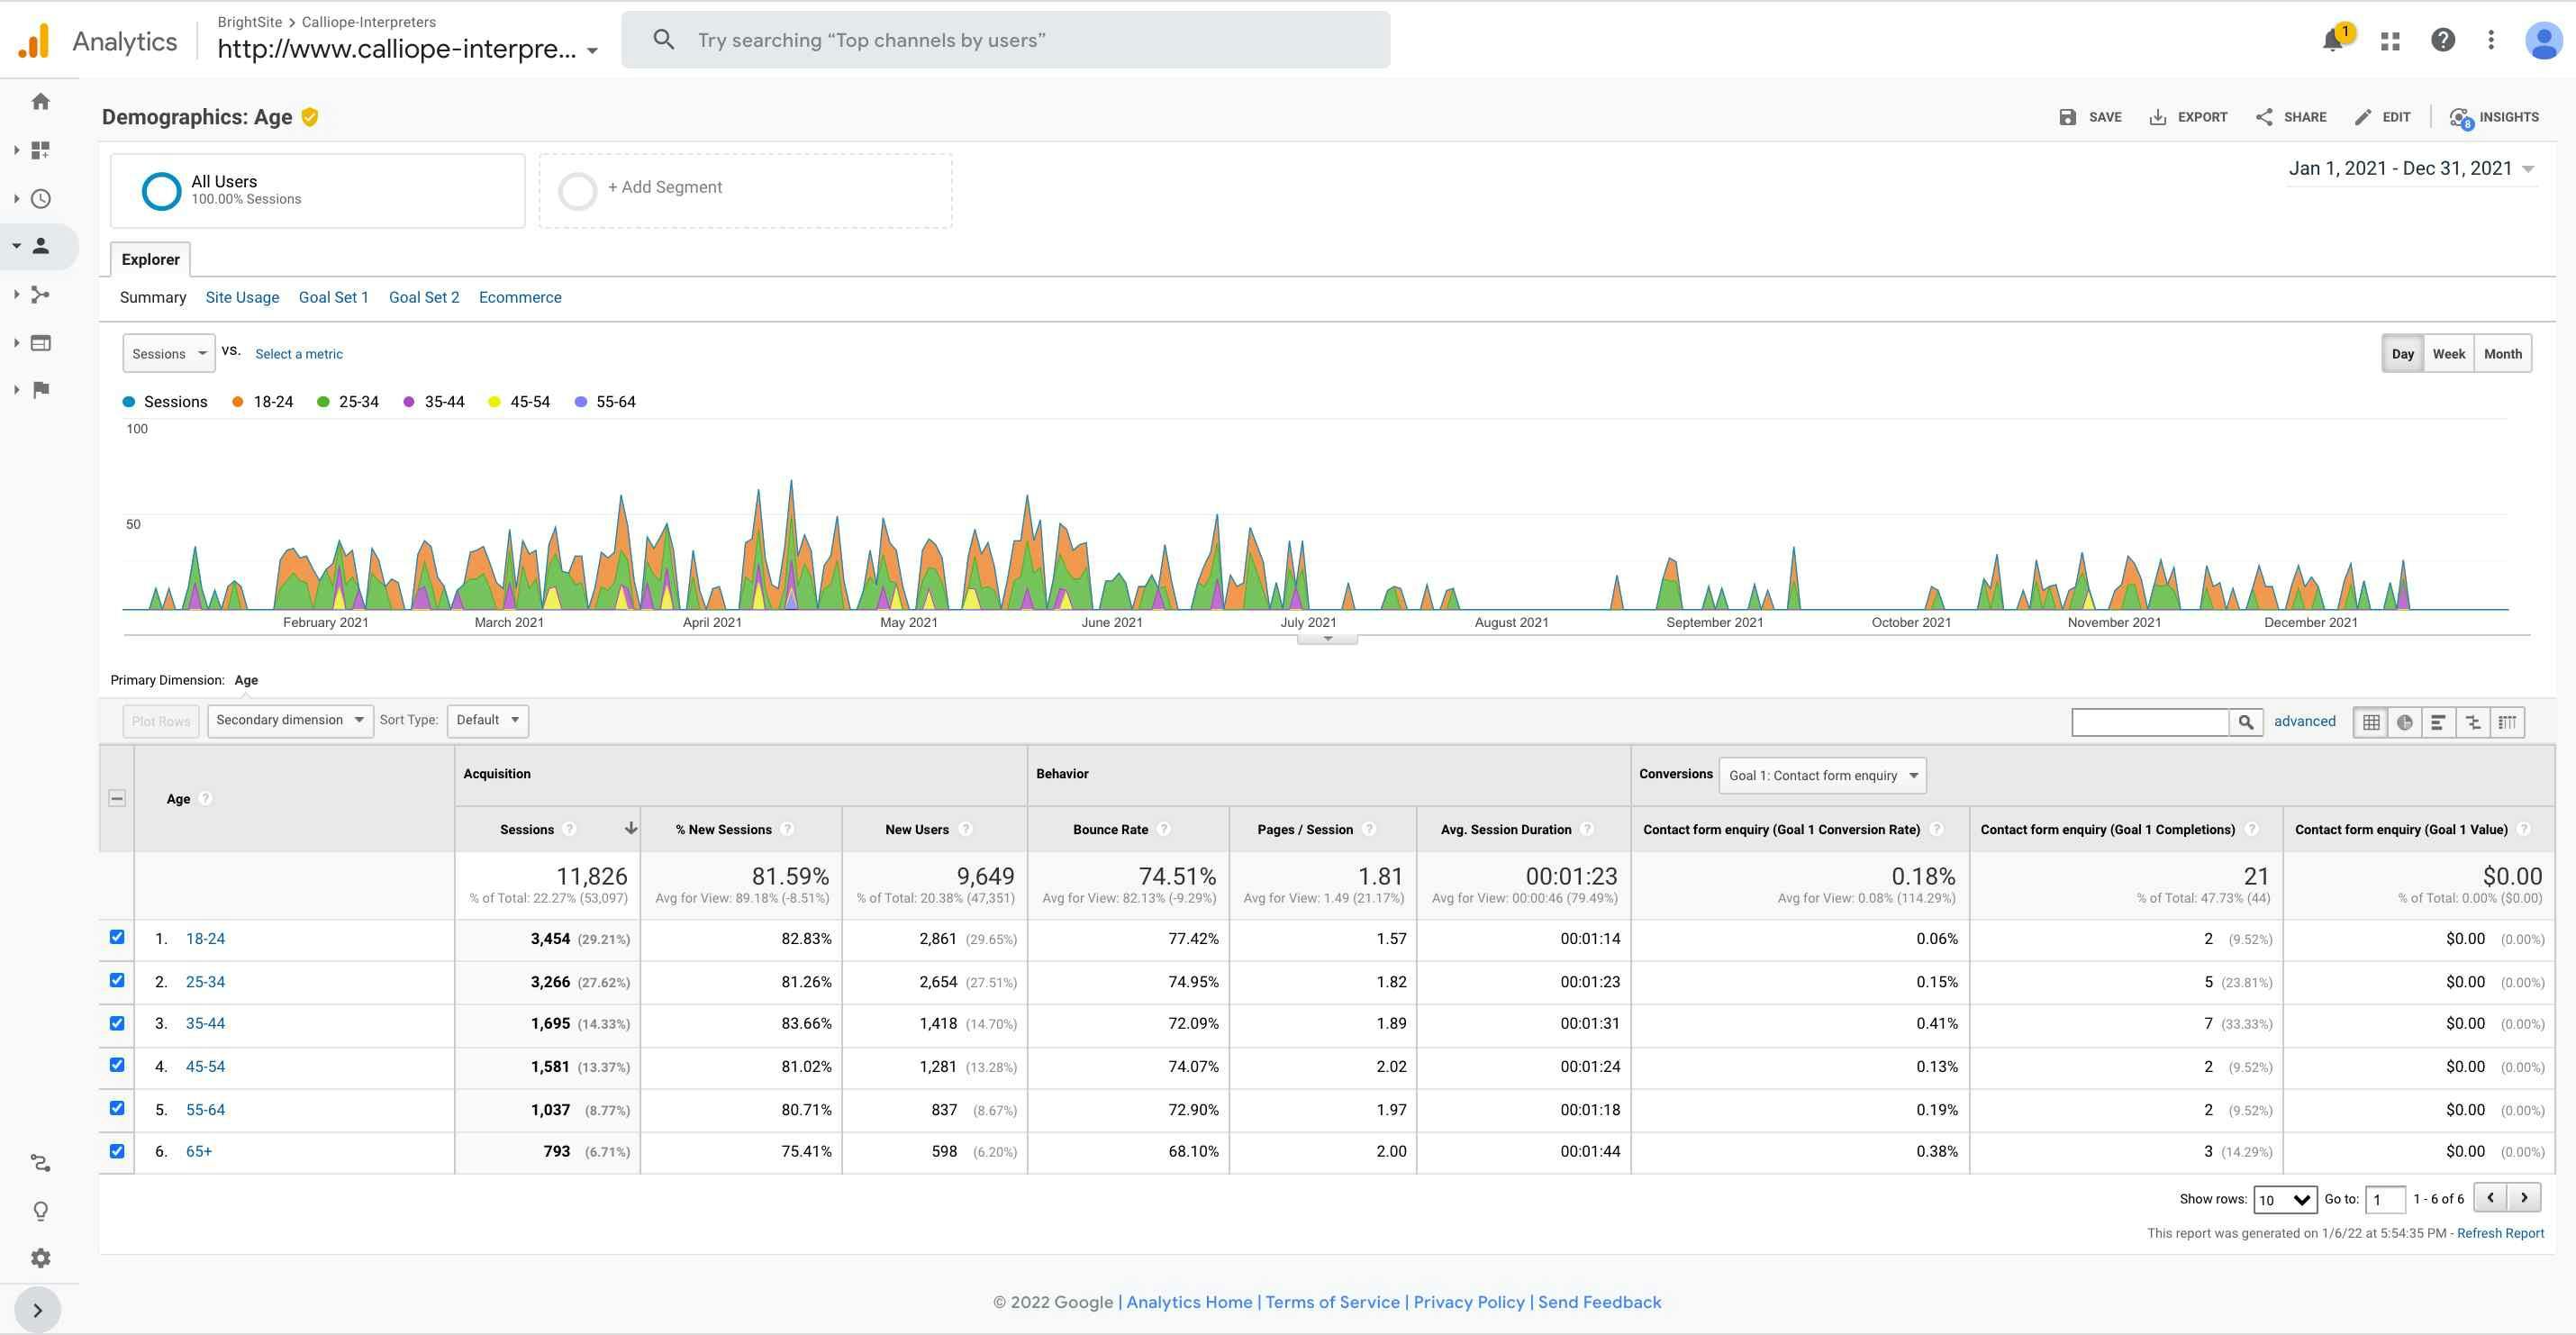
Task: Open Realtime reports clock icon in sidebar
Action: pyautogui.click(x=41, y=199)
